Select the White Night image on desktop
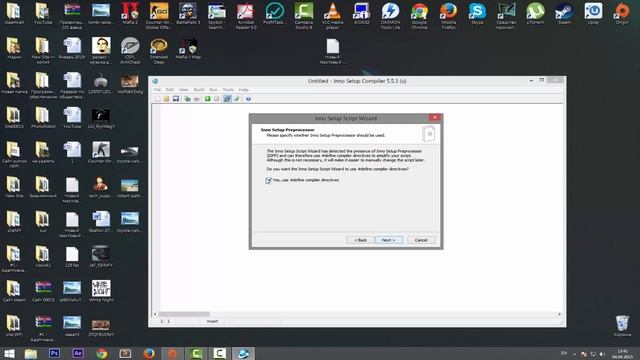640x360 pixels. coord(101,291)
